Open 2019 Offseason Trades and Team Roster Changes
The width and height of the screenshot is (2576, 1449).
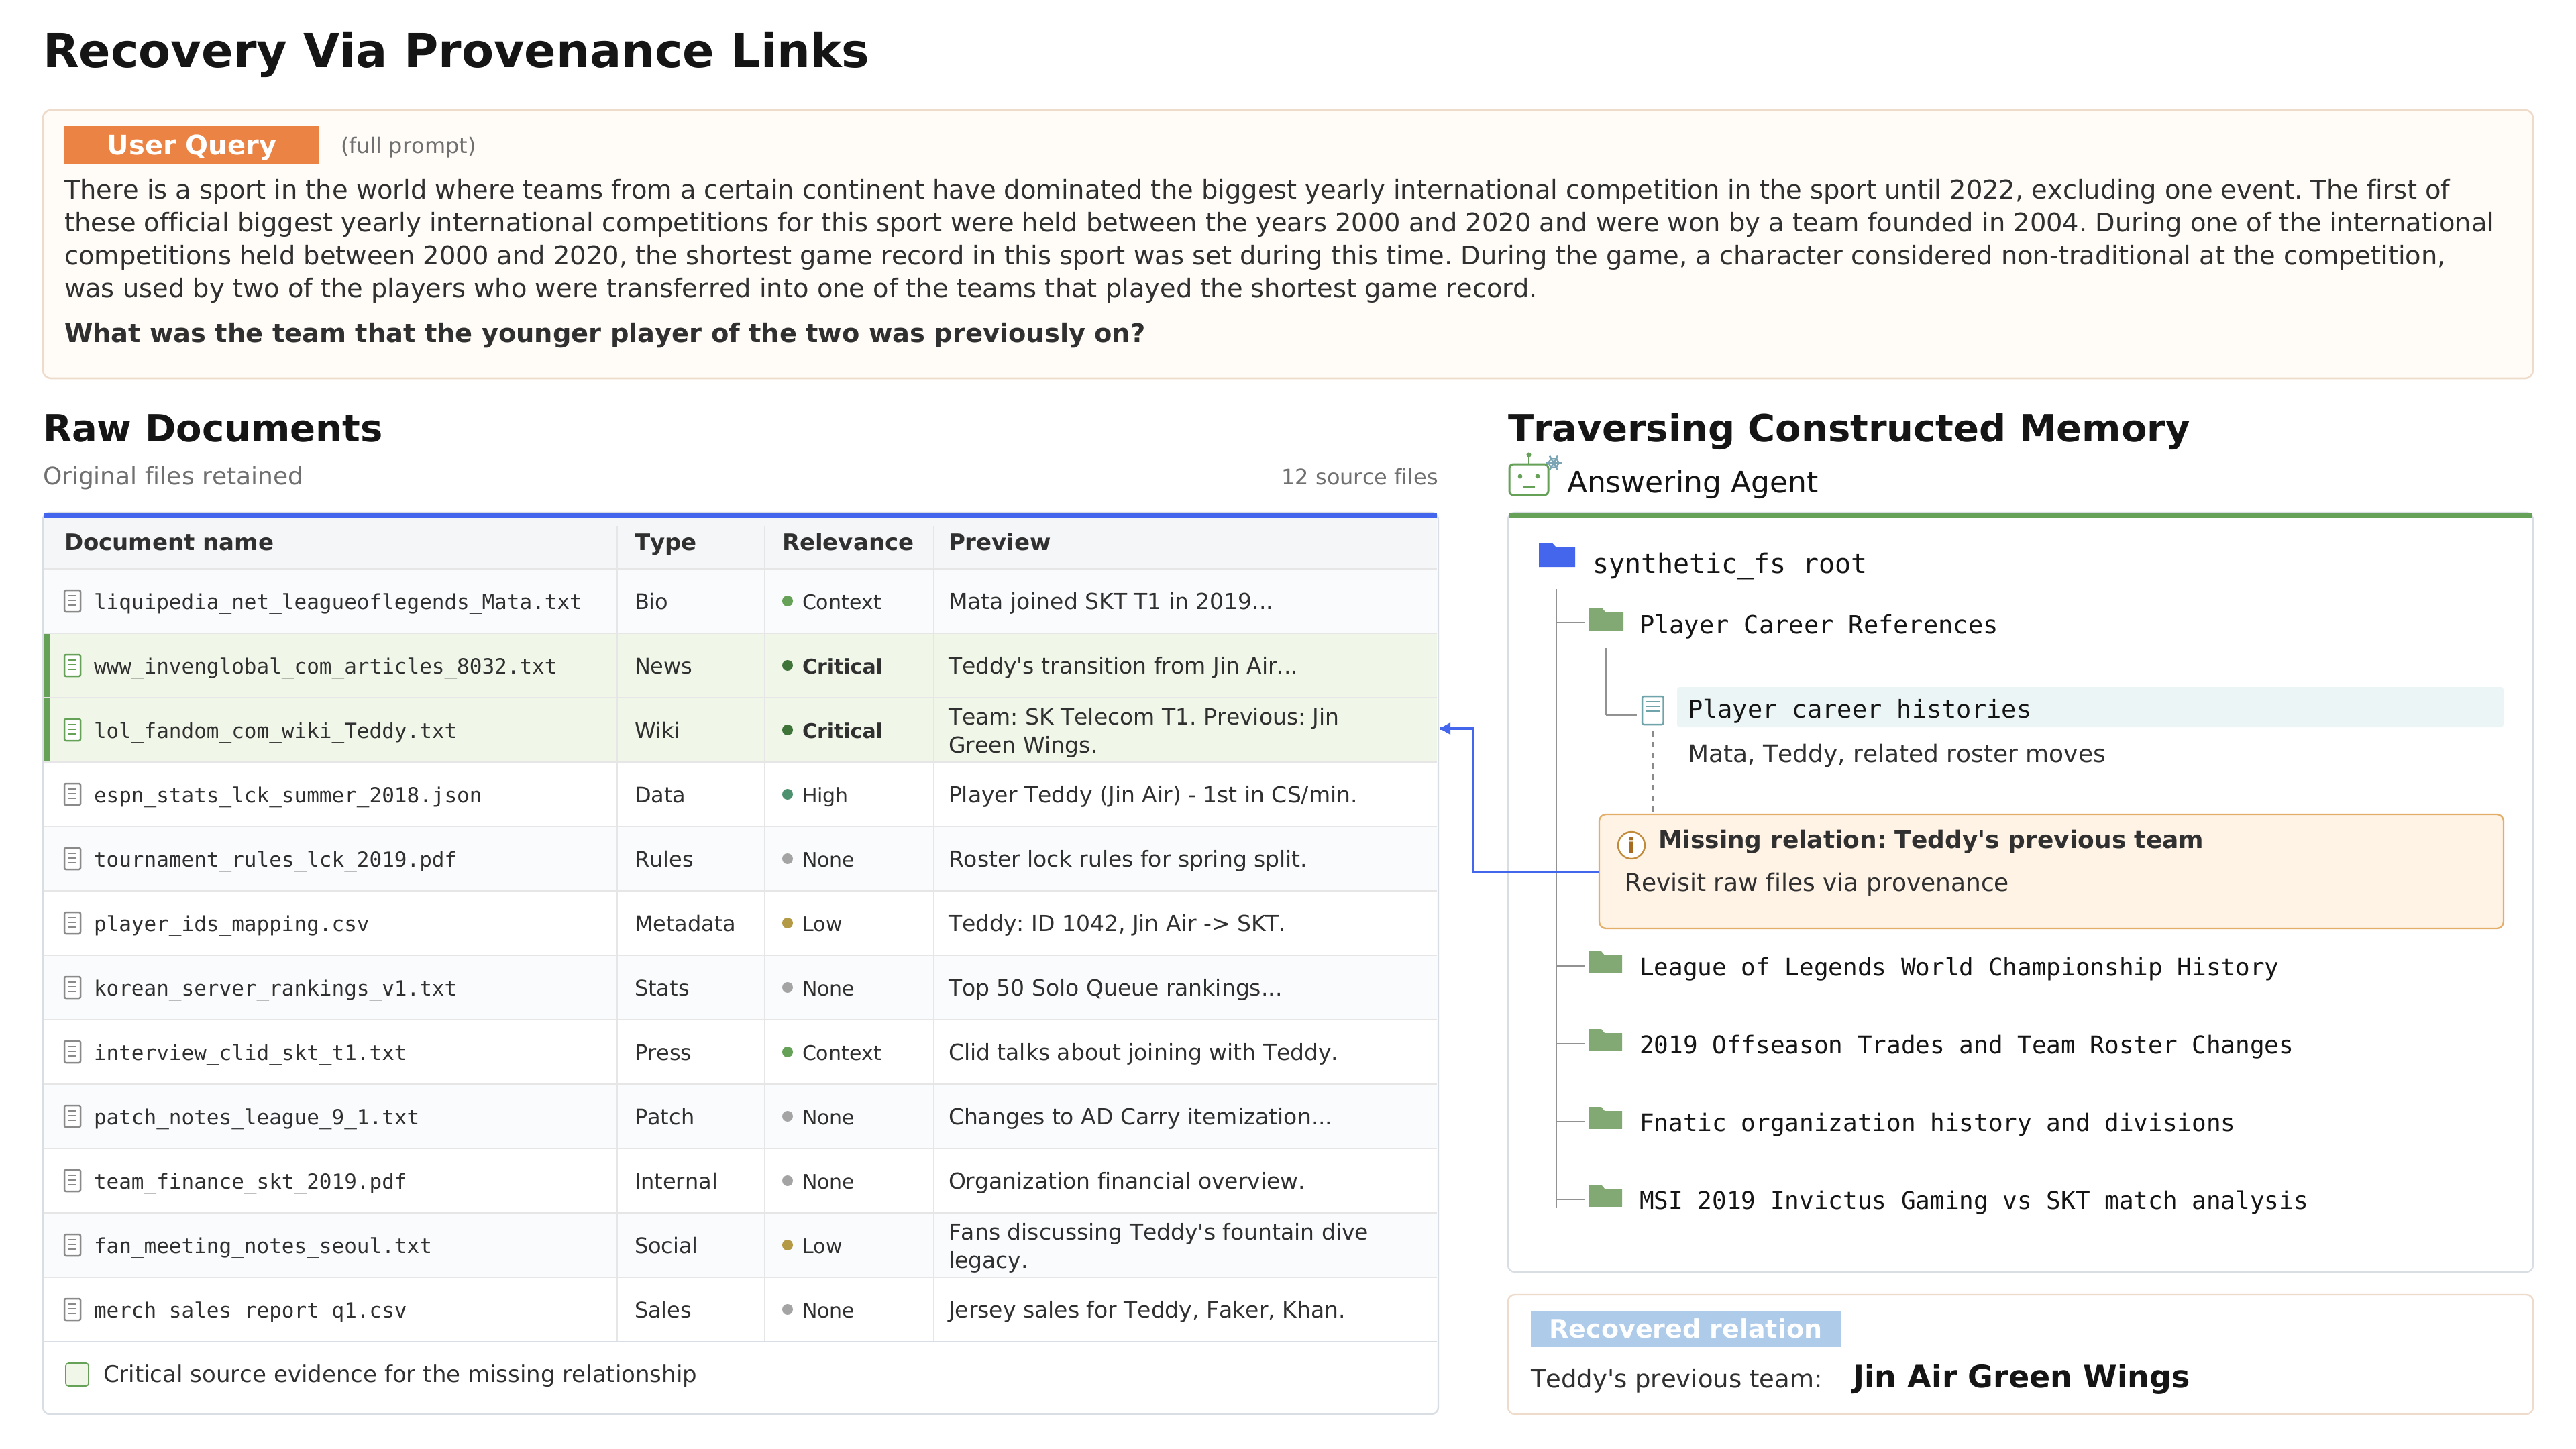[x=1965, y=1045]
